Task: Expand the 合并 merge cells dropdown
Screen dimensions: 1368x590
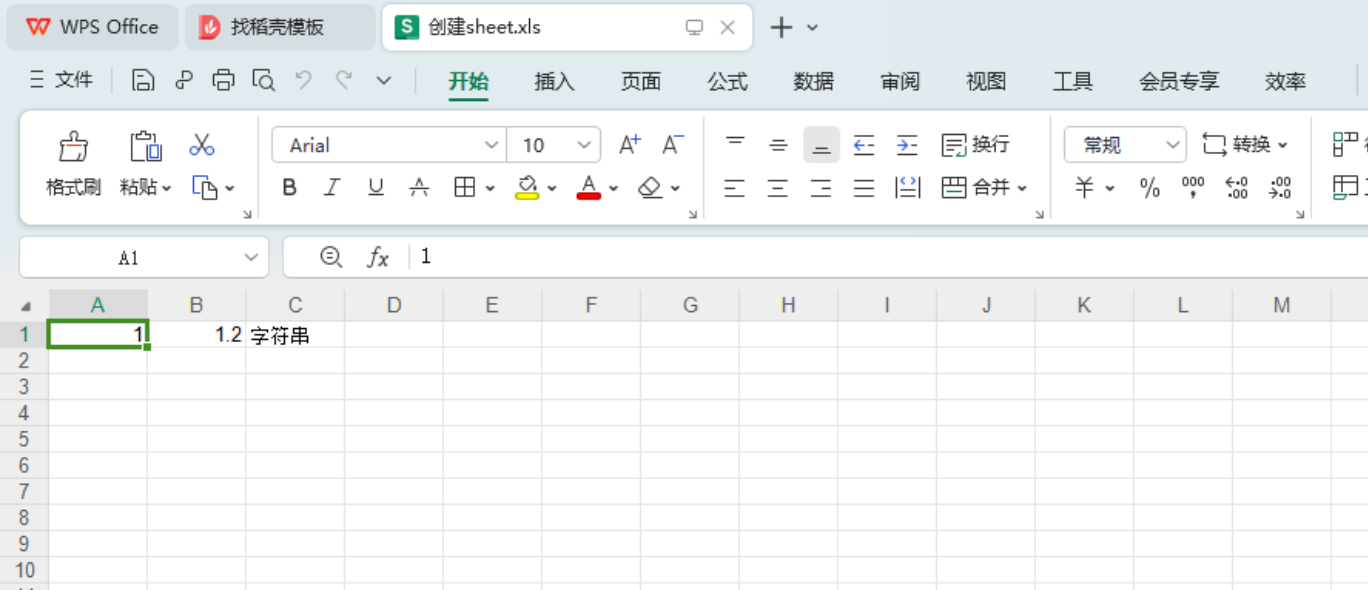Action: [1022, 187]
